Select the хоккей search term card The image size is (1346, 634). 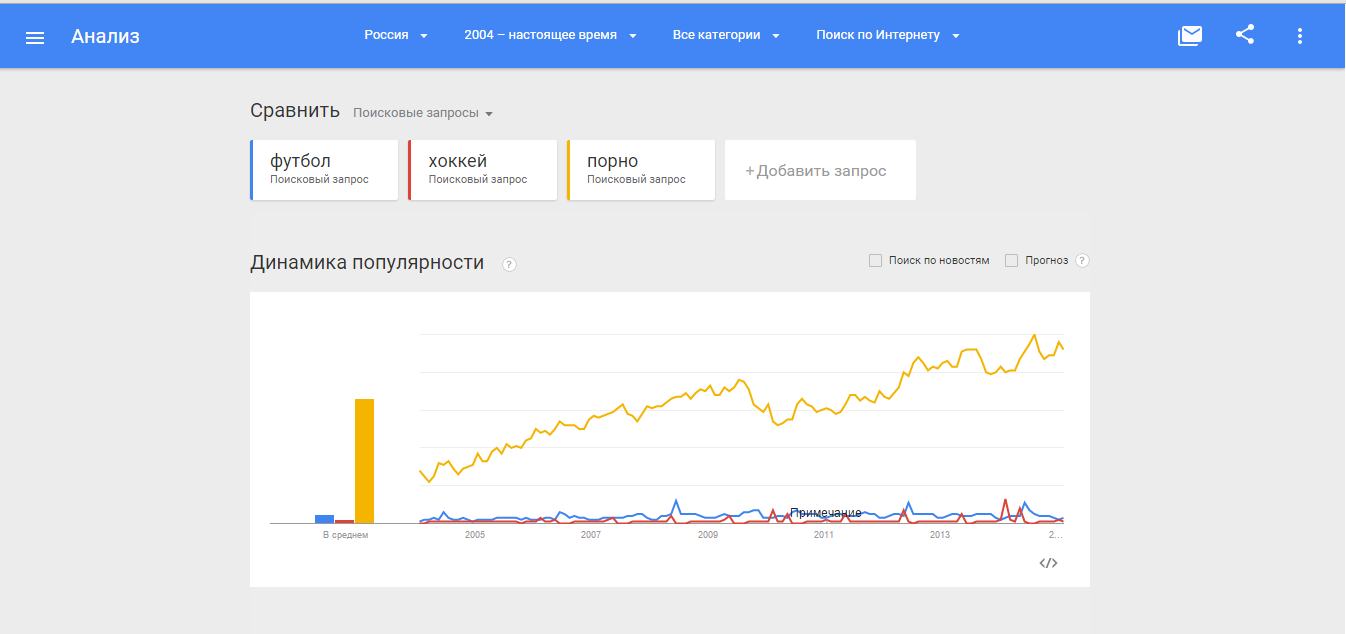(482, 169)
